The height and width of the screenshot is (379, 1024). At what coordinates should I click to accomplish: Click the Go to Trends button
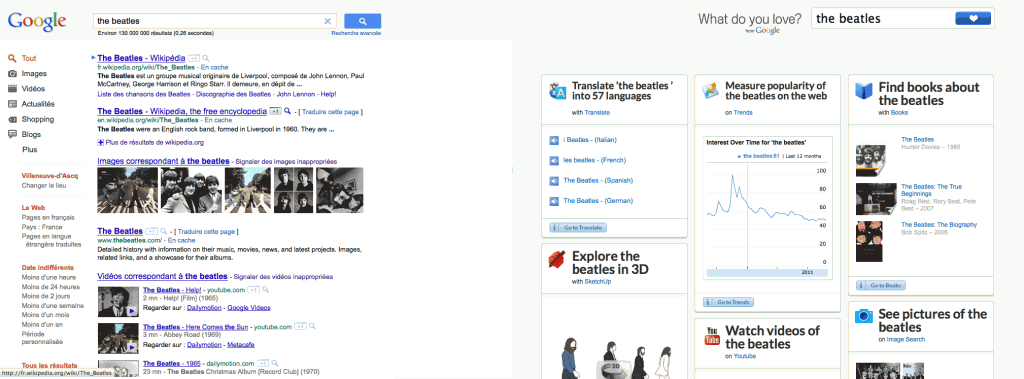click(x=729, y=302)
